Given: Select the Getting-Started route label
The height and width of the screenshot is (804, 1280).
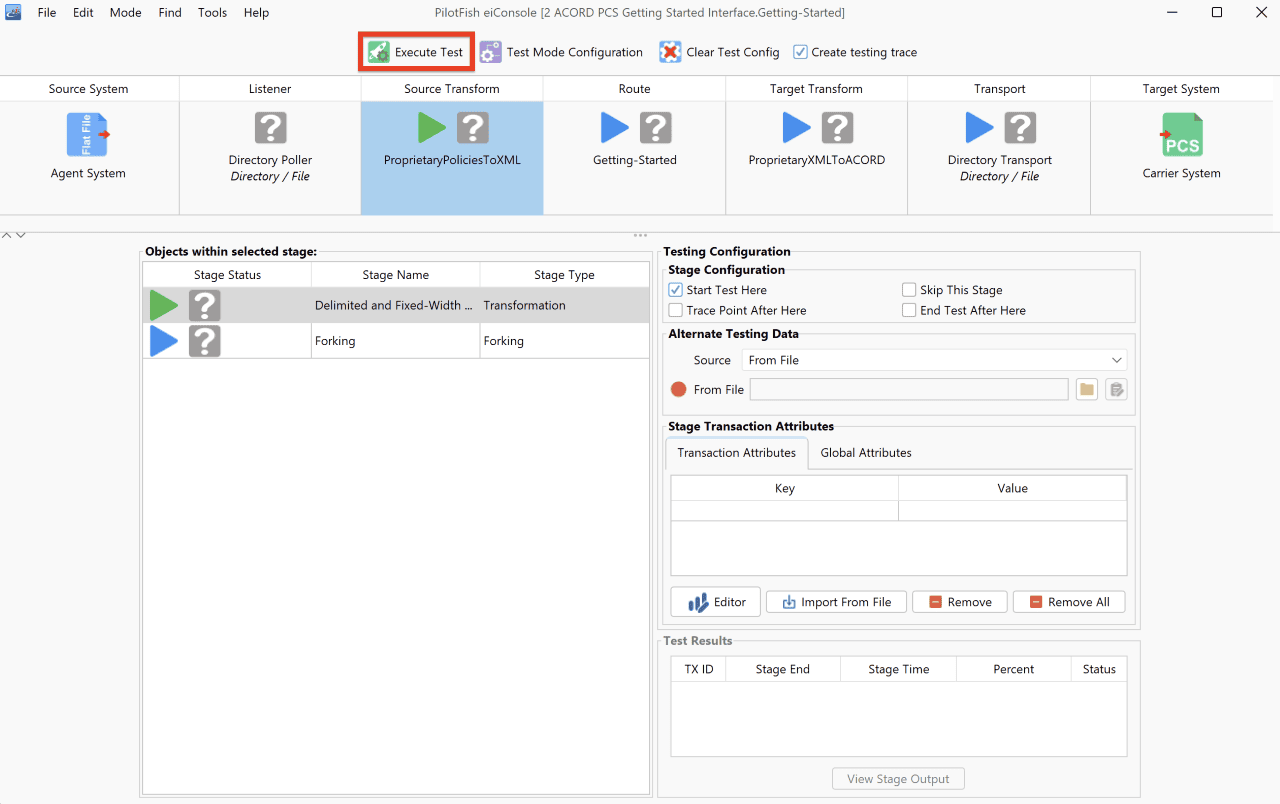Looking at the screenshot, I should pos(635,160).
